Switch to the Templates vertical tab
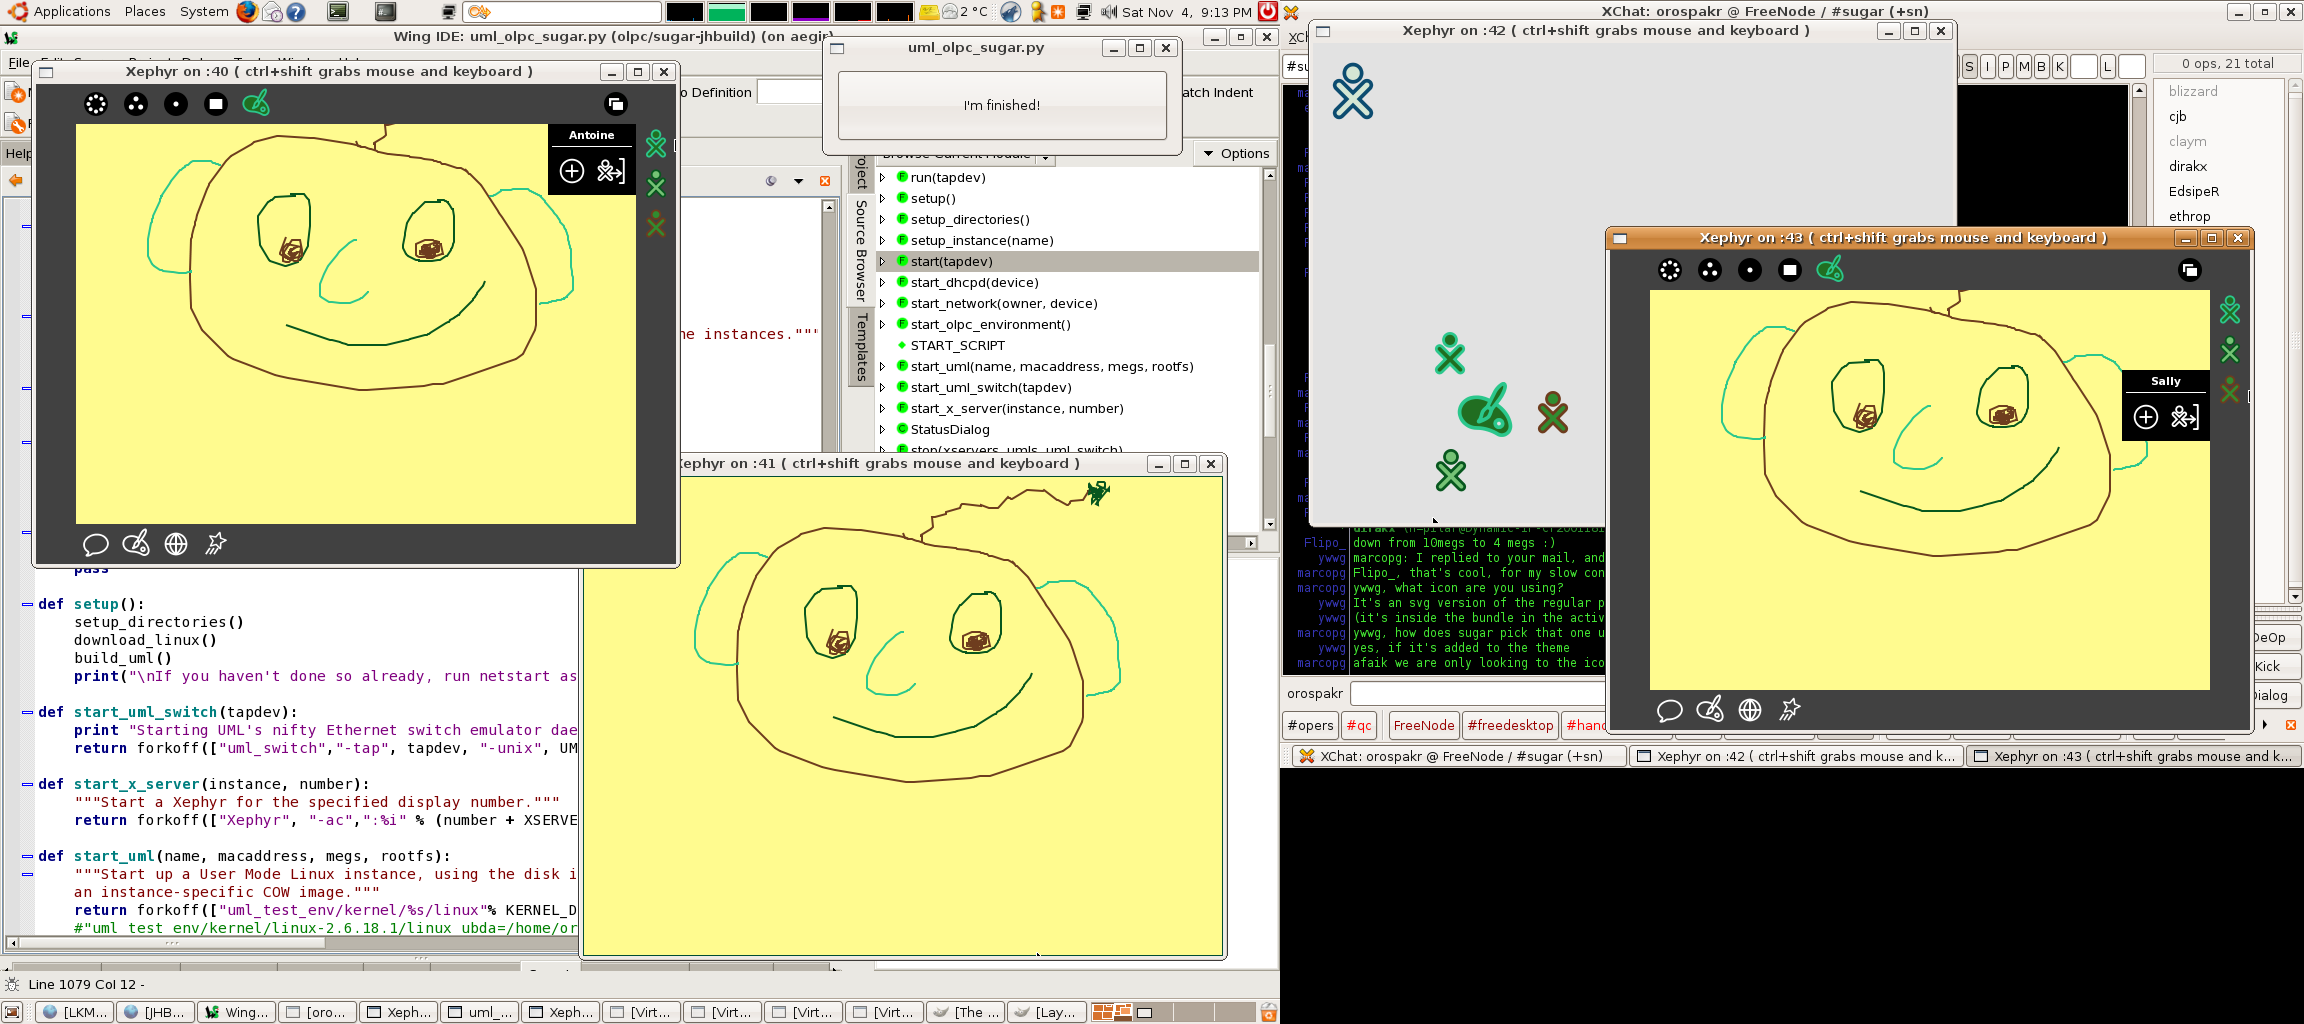The height and width of the screenshot is (1024, 2304). coord(861,347)
